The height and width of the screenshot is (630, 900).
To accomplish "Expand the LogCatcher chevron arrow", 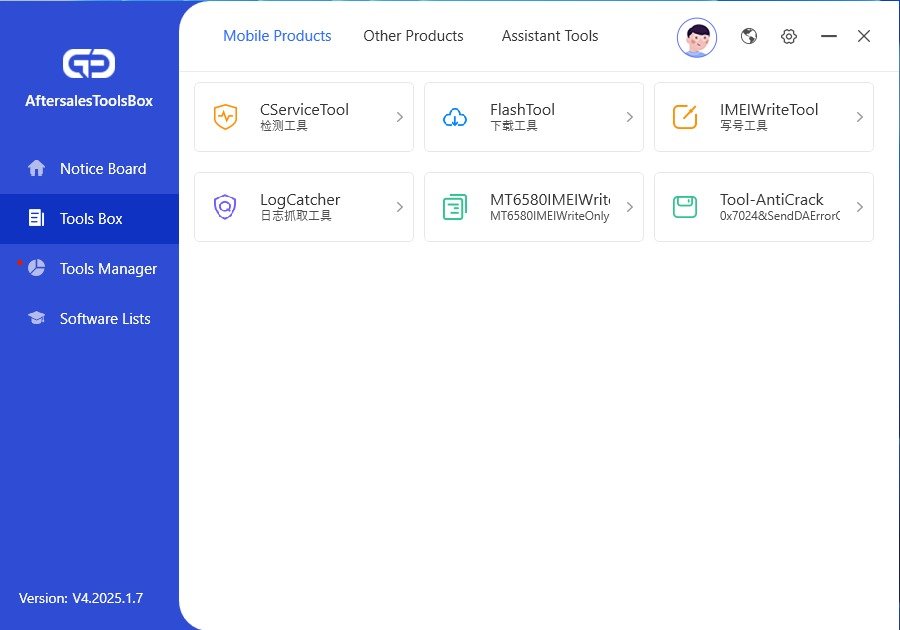I will pyautogui.click(x=399, y=207).
